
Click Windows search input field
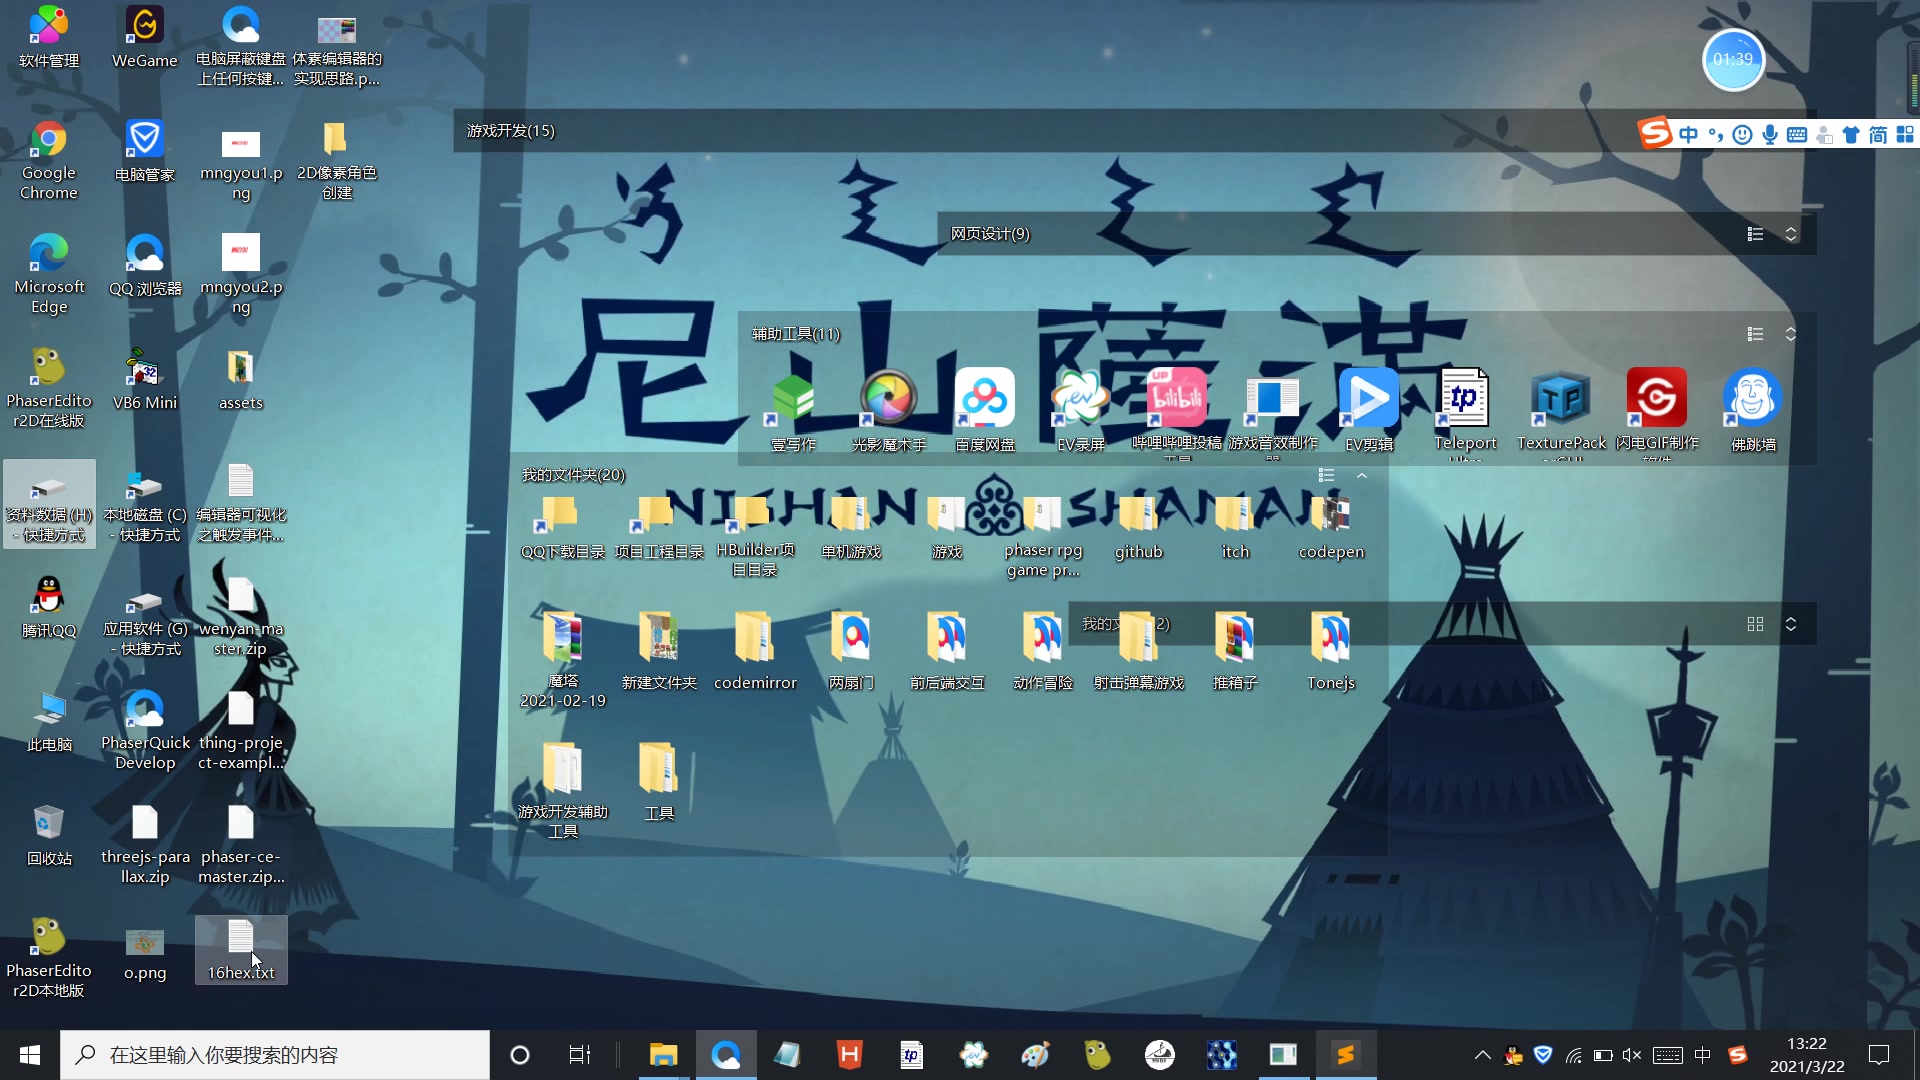(276, 1055)
